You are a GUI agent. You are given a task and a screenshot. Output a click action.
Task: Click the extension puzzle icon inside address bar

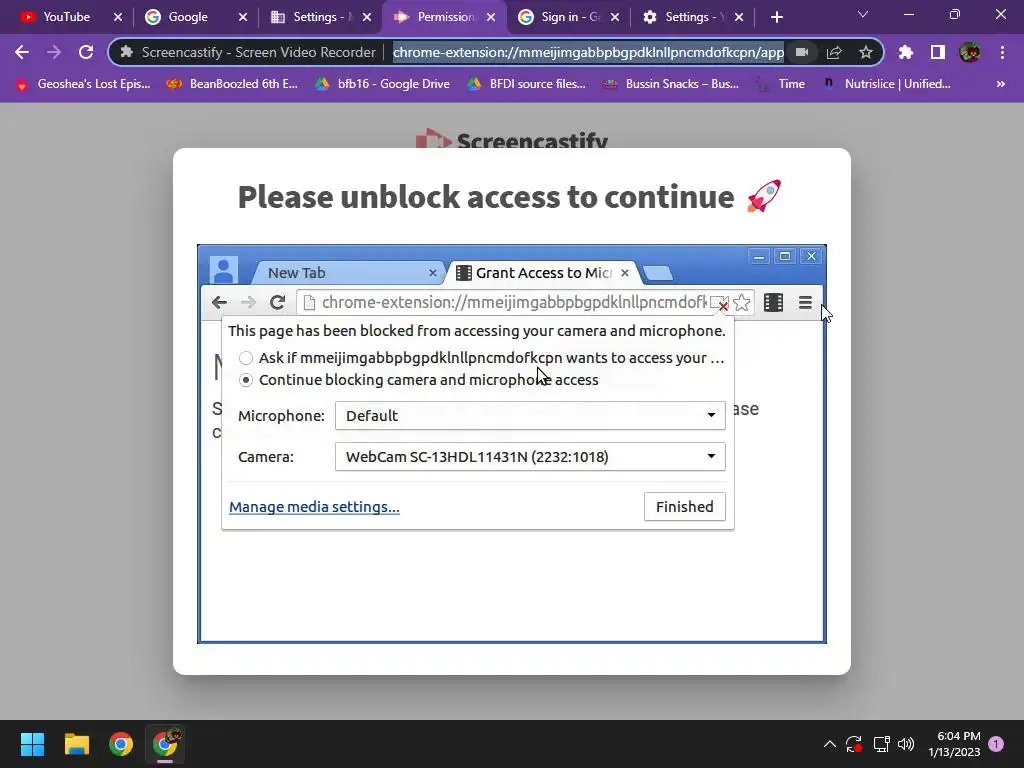coord(127,52)
